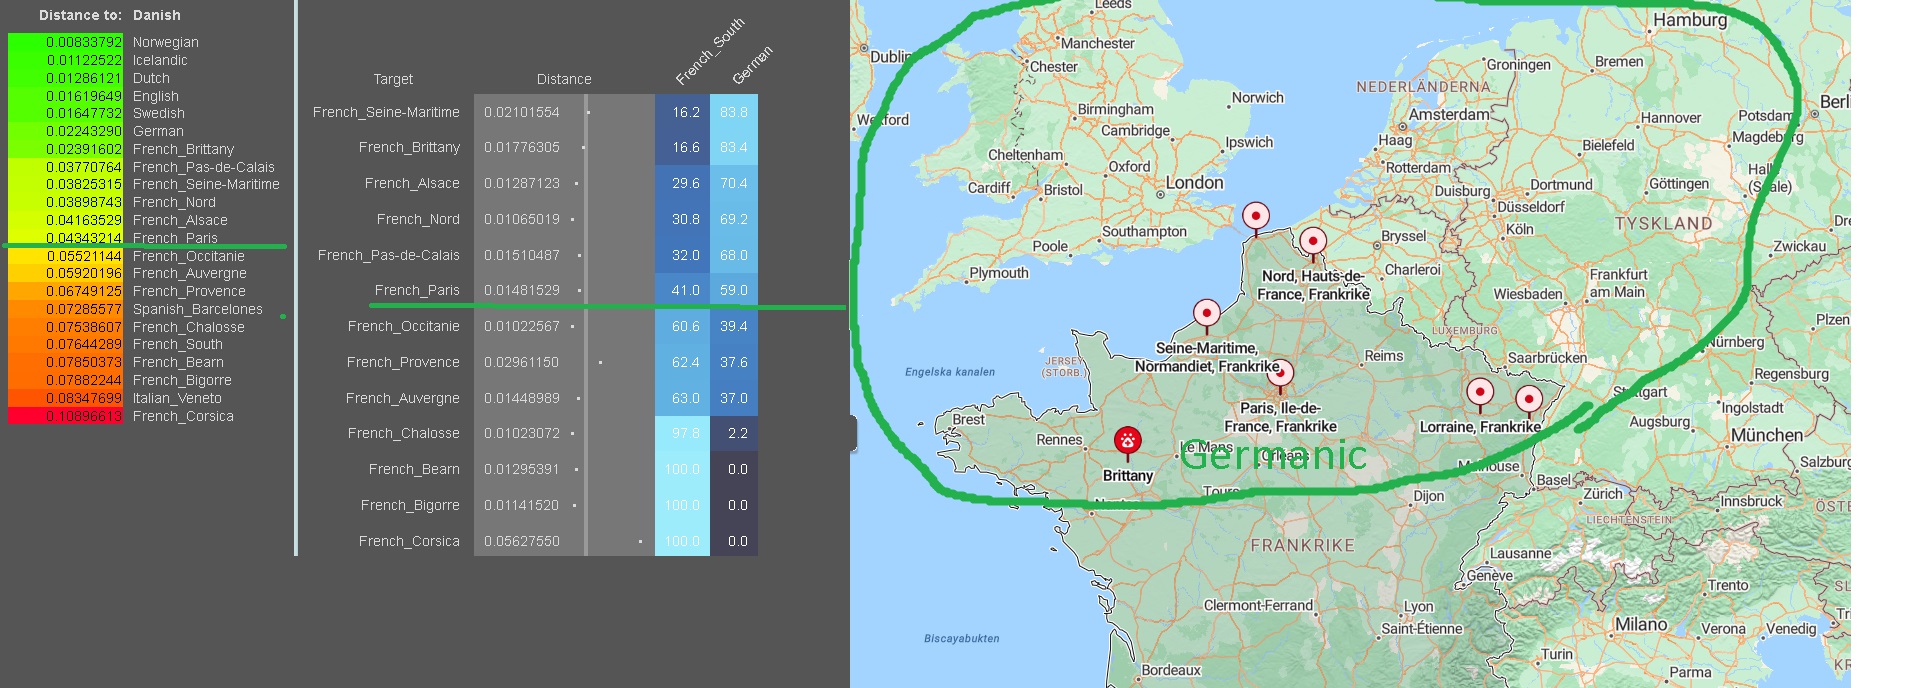The height and width of the screenshot is (688, 1920).
Task: Click the 41.0 cell in French_Paris row
Action: coord(683,290)
